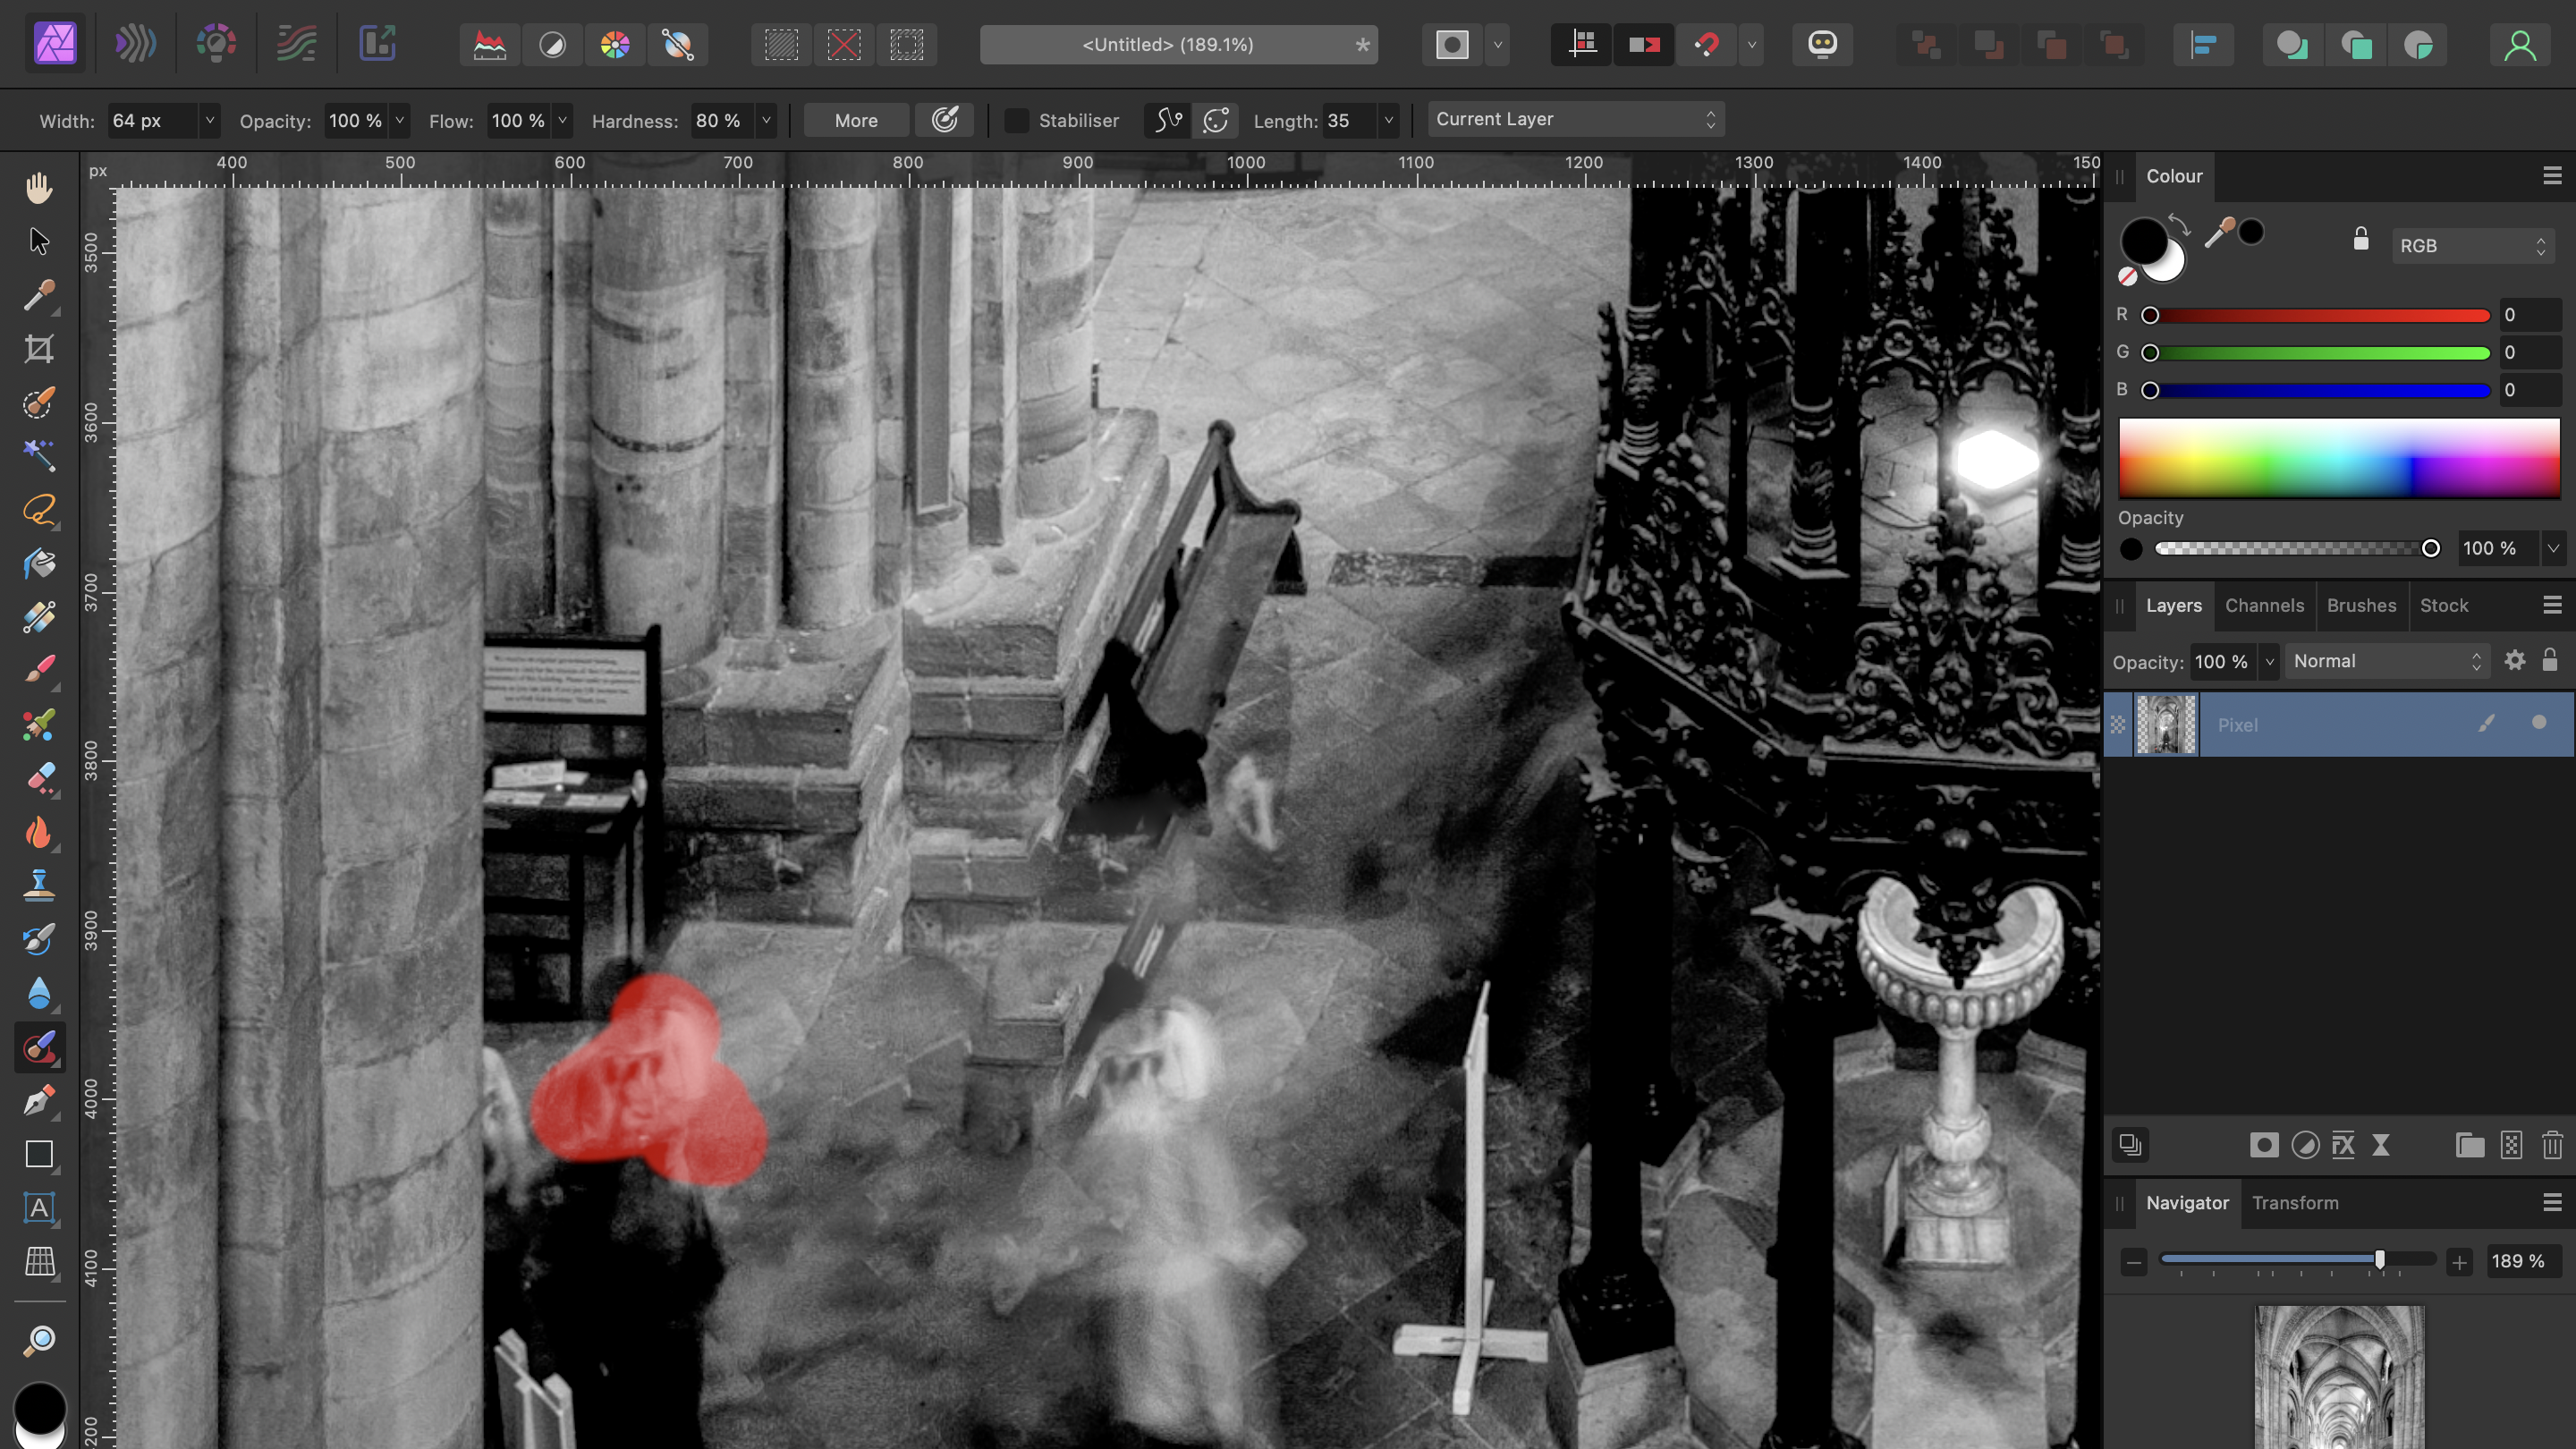This screenshot has height=1449, width=2576.
Task: Switch to the Channels tab
Action: click(x=2264, y=606)
